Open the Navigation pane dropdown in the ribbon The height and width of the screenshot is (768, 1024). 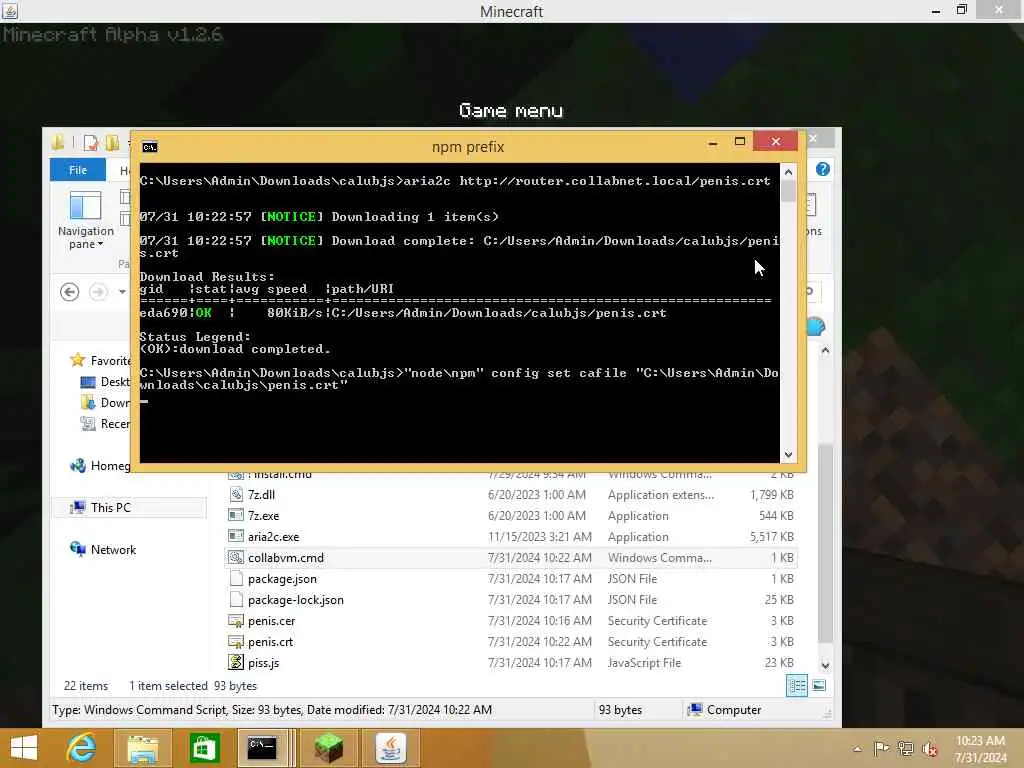[86, 220]
